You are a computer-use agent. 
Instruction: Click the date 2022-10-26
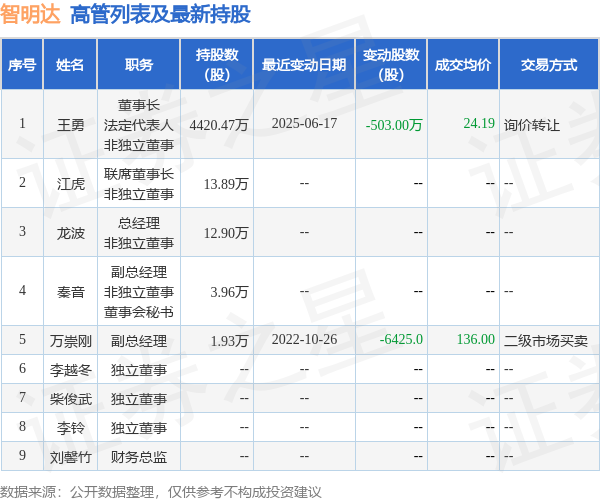[x=304, y=339]
